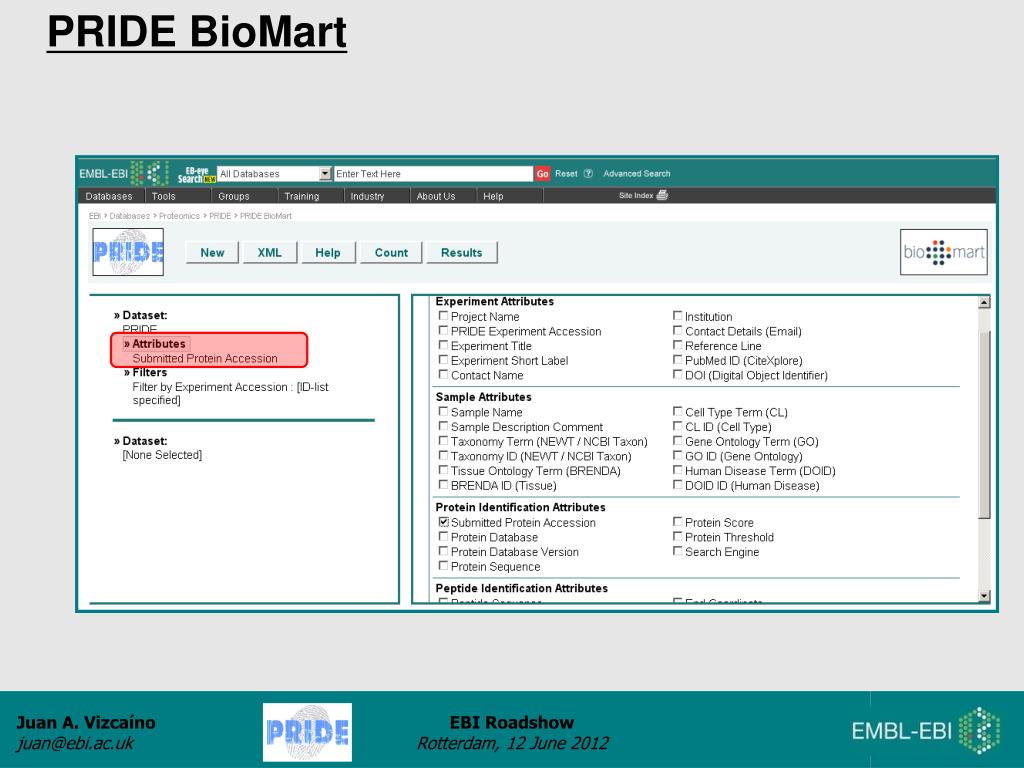Open the About Us menu
The width and height of the screenshot is (1024, 768).
click(436, 196)
